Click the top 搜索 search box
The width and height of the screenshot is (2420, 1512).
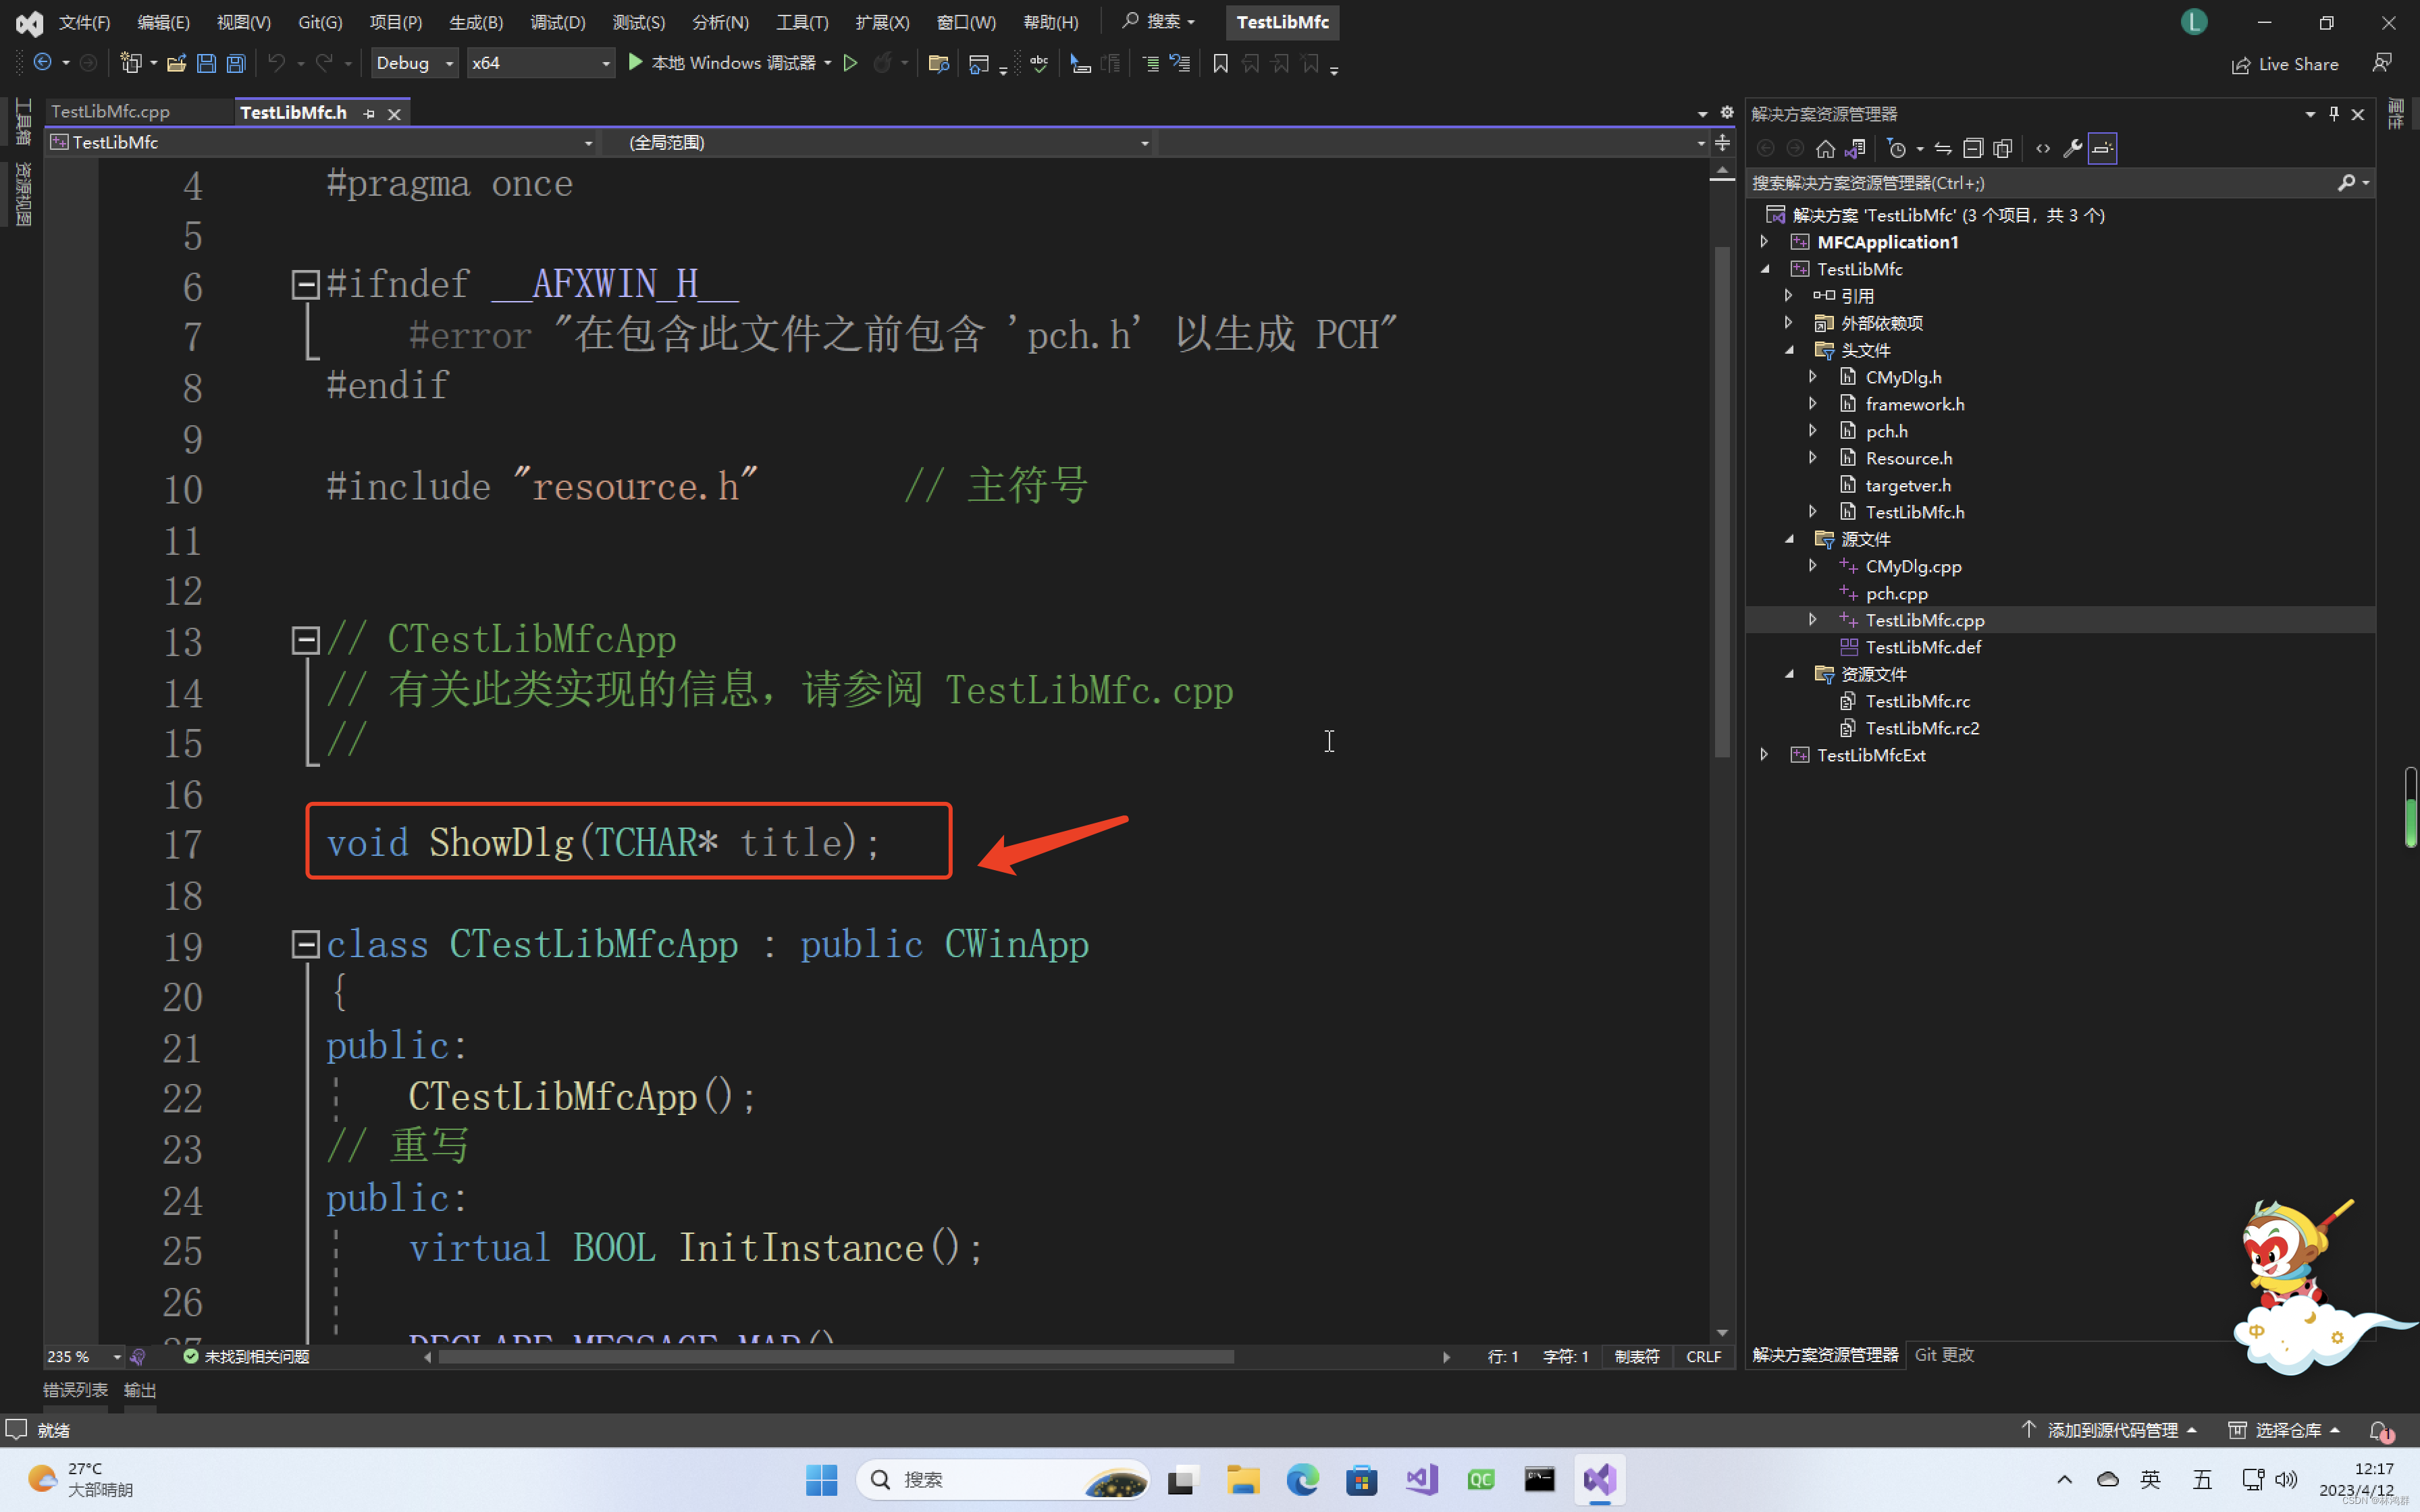click(x=1158, y=21)
